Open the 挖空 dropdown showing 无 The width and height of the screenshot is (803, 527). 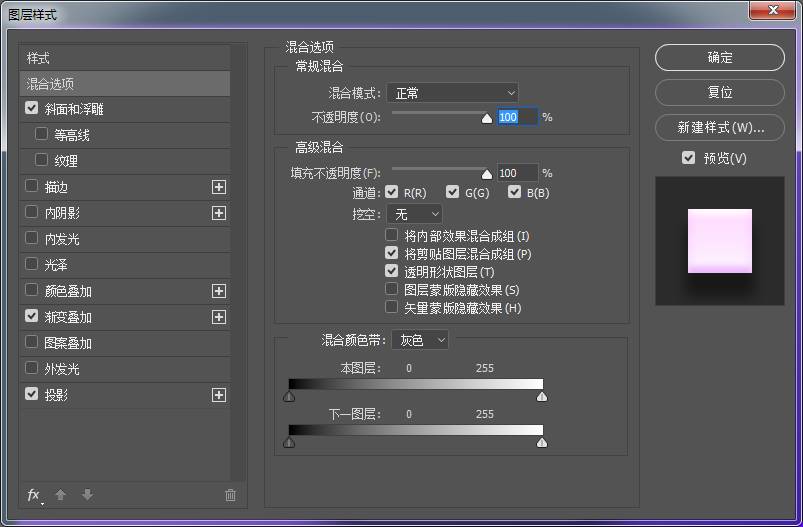pos(415,214)
